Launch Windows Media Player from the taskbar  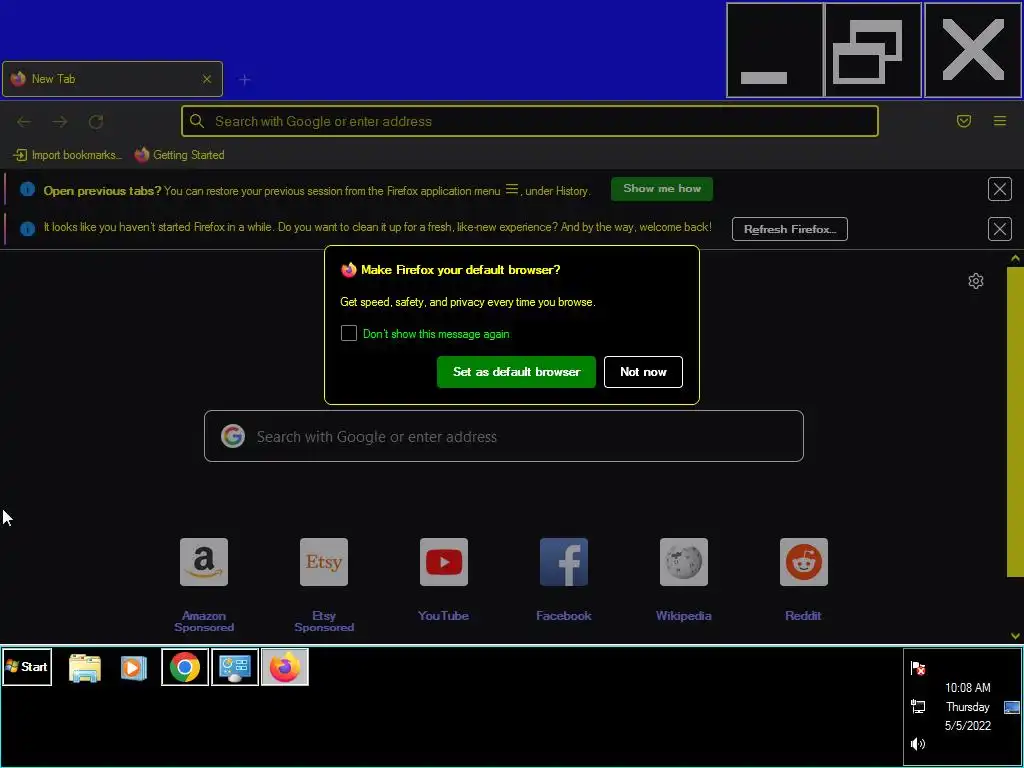click(134, 667)
